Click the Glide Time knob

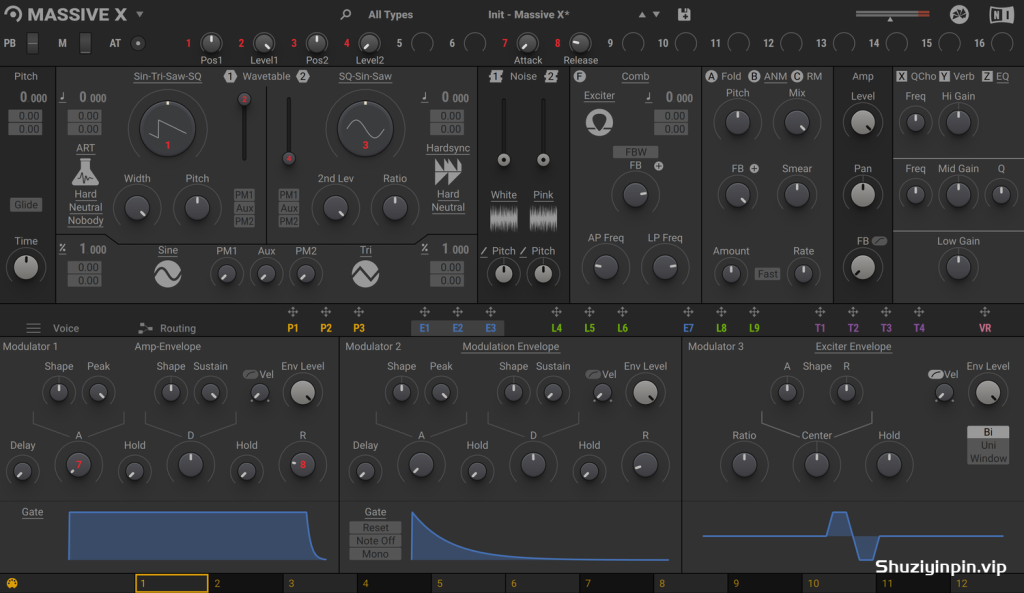click(x=25, y=267)
